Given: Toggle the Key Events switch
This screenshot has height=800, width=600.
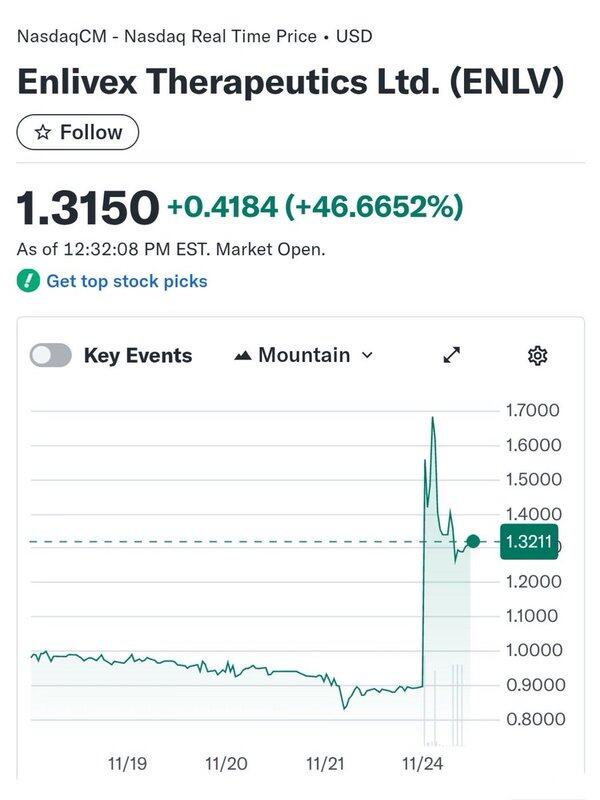Looking at the screenshot, I should [x=51, y=355].
